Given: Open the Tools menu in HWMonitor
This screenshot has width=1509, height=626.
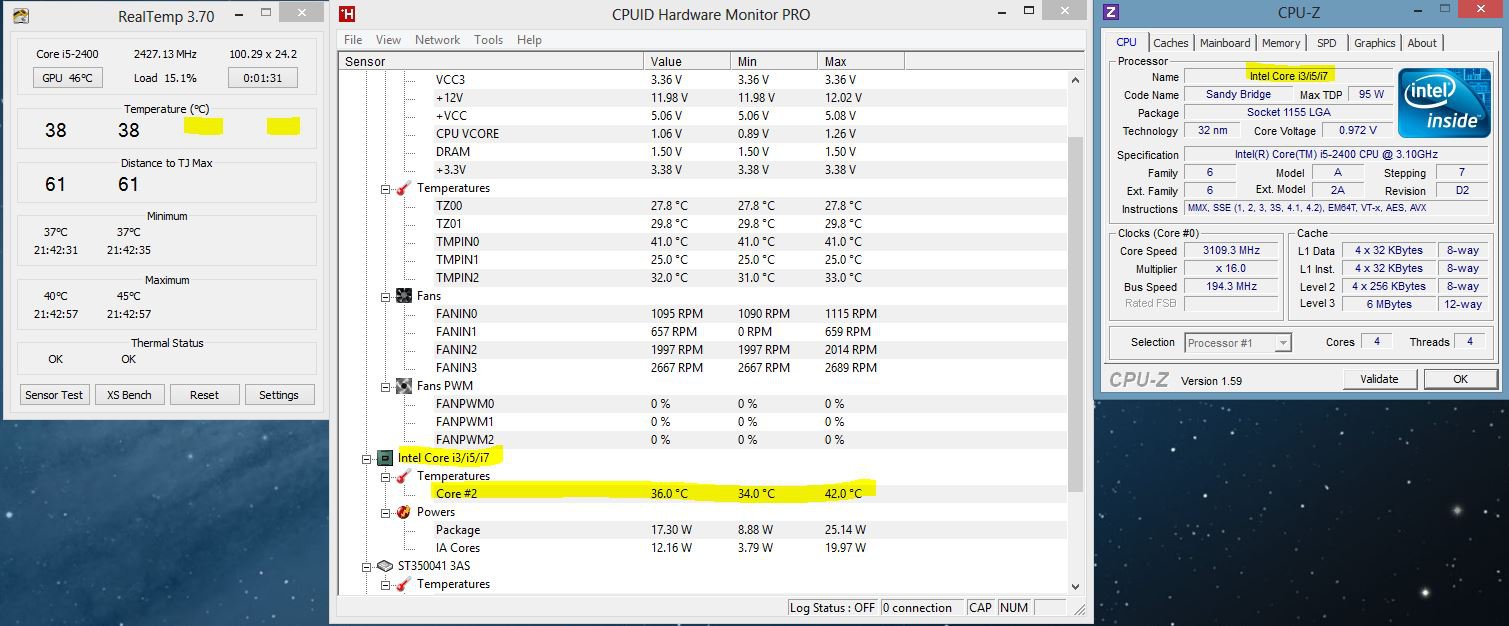Looking at the screenshot, I should [x=488, y=40].
